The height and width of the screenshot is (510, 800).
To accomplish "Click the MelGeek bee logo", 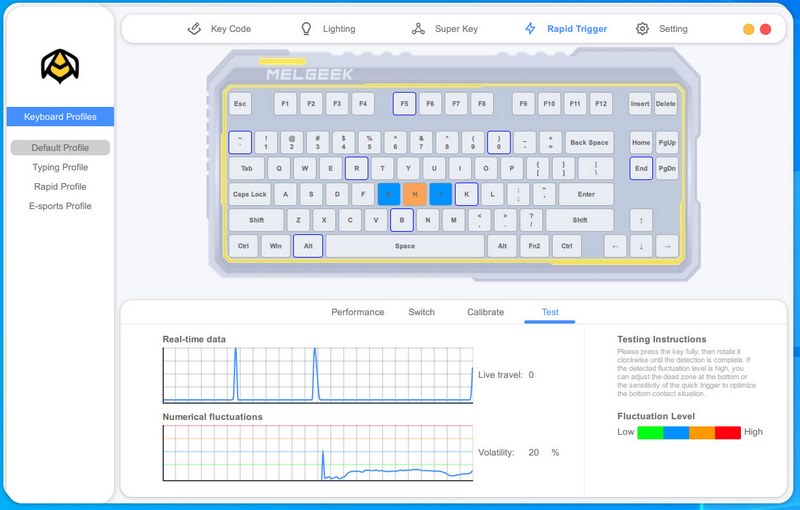I will tap(60, 66).
